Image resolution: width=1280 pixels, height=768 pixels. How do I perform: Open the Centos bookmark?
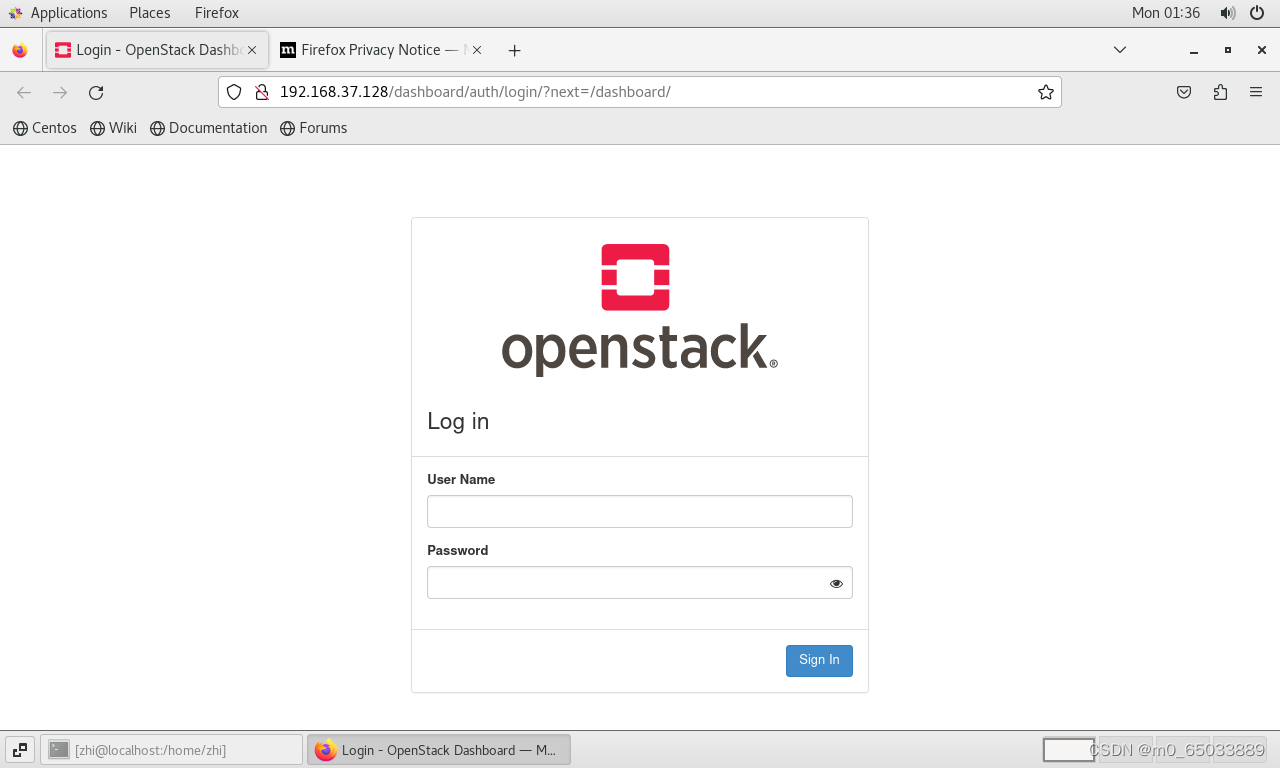coord(45,128)
